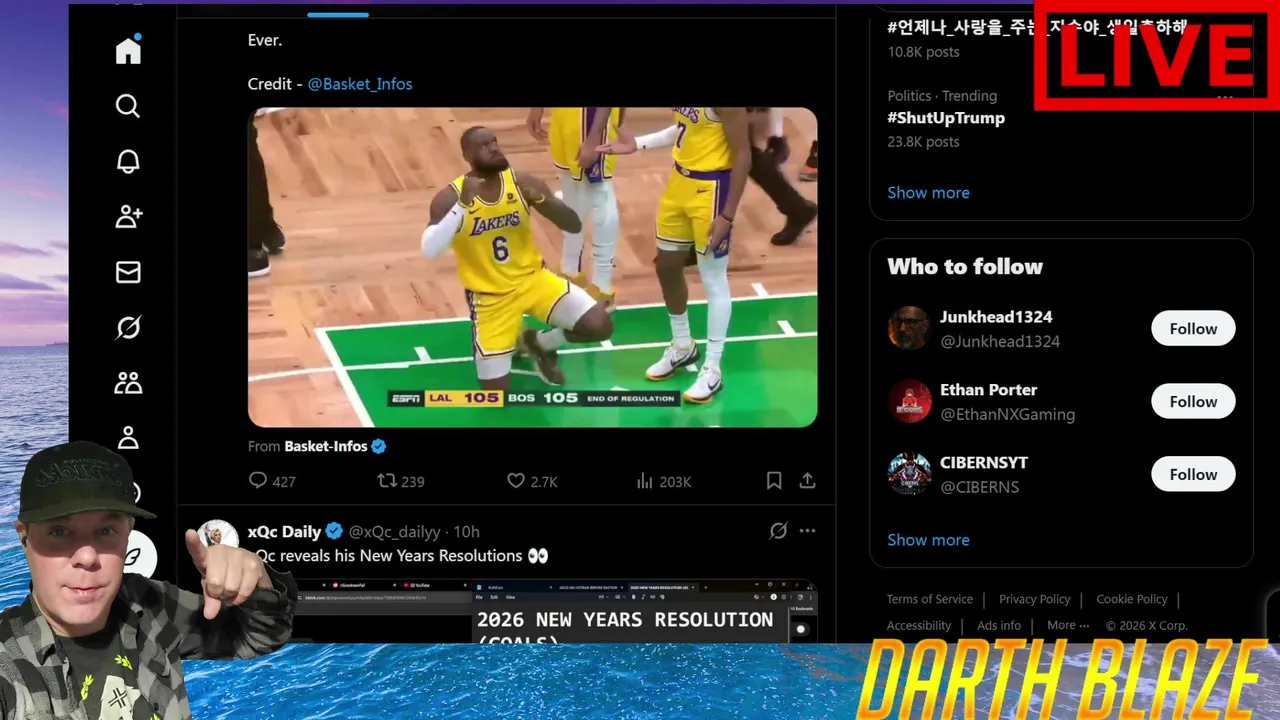1280x720 pixels.
Task: View analytics for the 203K views post
Action: click(664, 481)
